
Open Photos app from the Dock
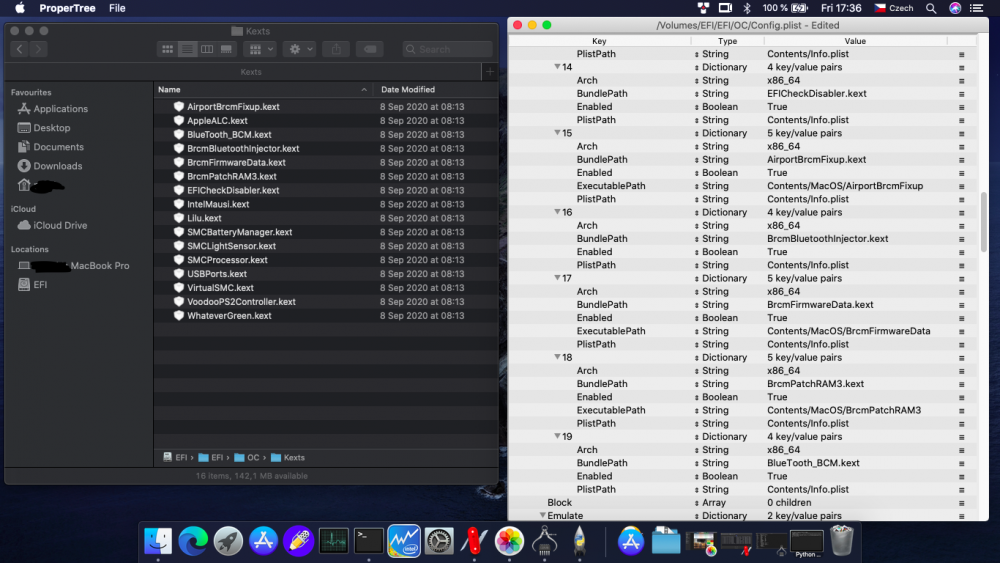tap(509, 541)
